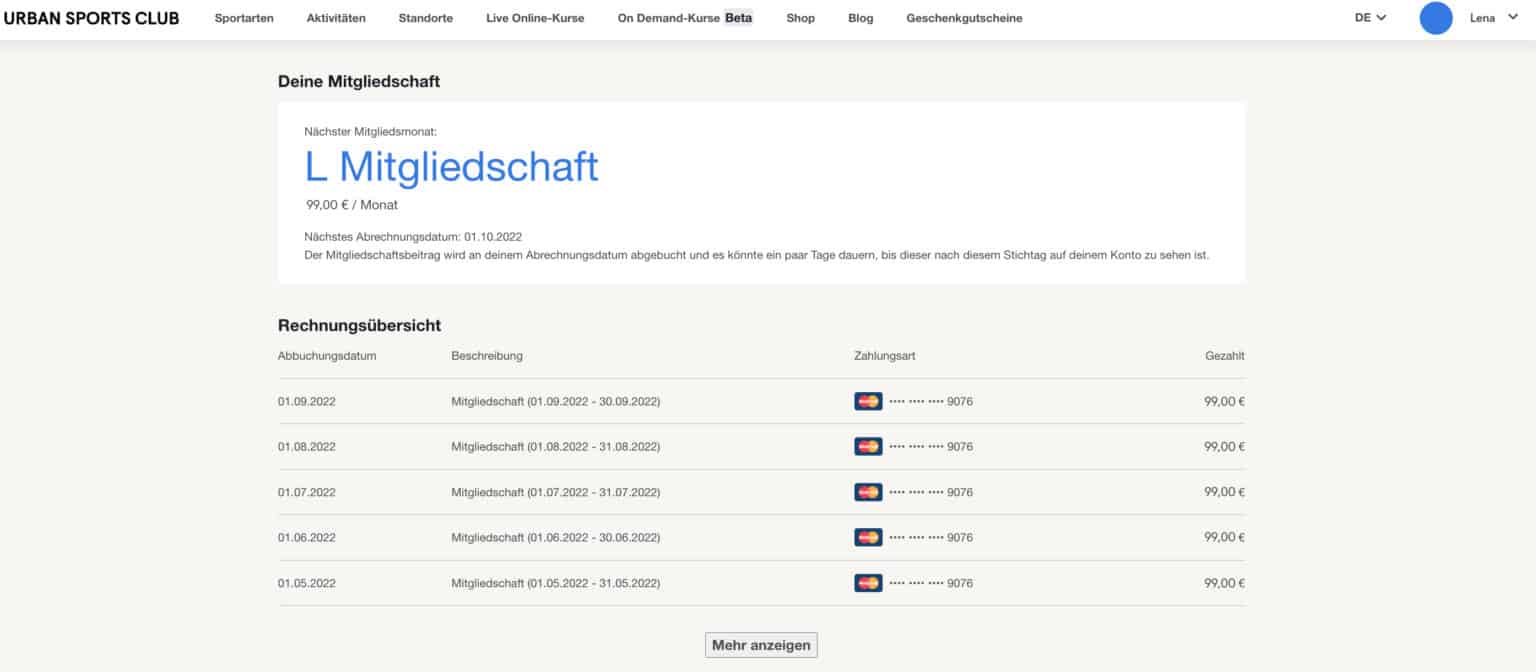Click 99,00 € amount in 01.07.2022 row

(1224, 492)
